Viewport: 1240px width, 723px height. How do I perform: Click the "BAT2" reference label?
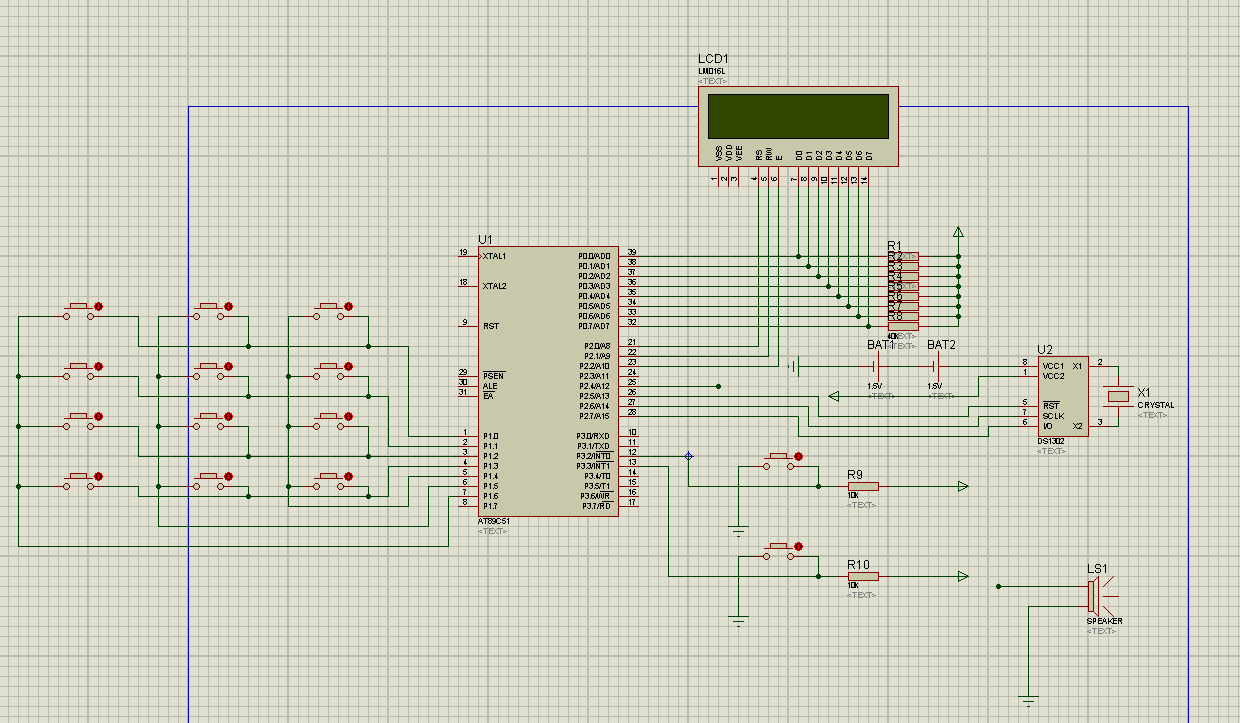click(x=942, y=345)
